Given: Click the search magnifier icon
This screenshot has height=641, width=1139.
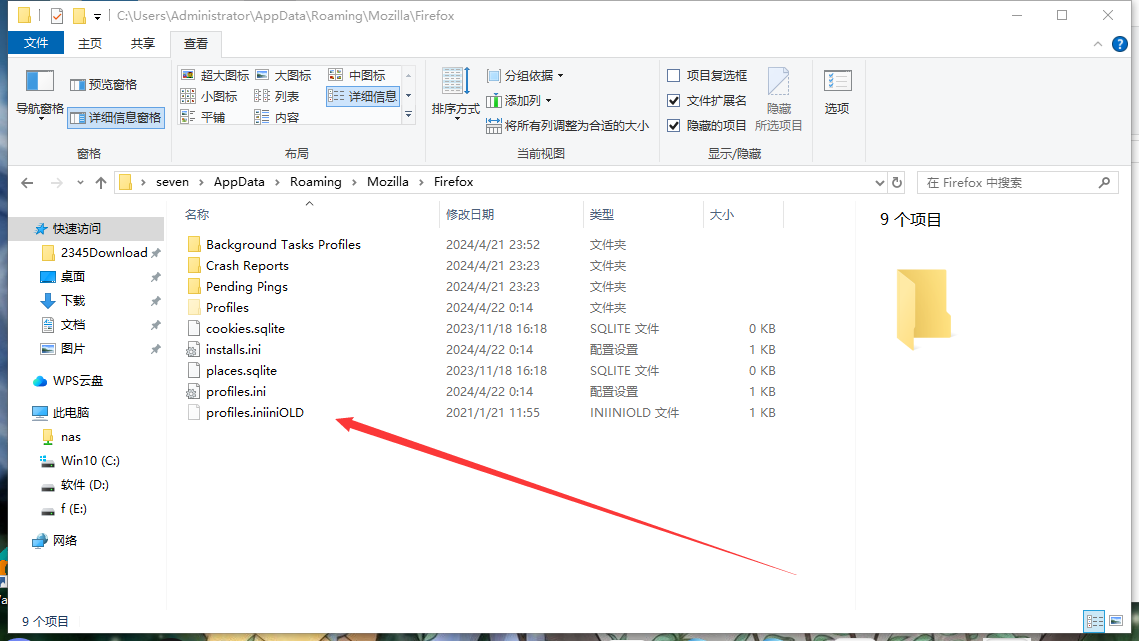Looking at the screenshot, I should [x=1104, y=182].
